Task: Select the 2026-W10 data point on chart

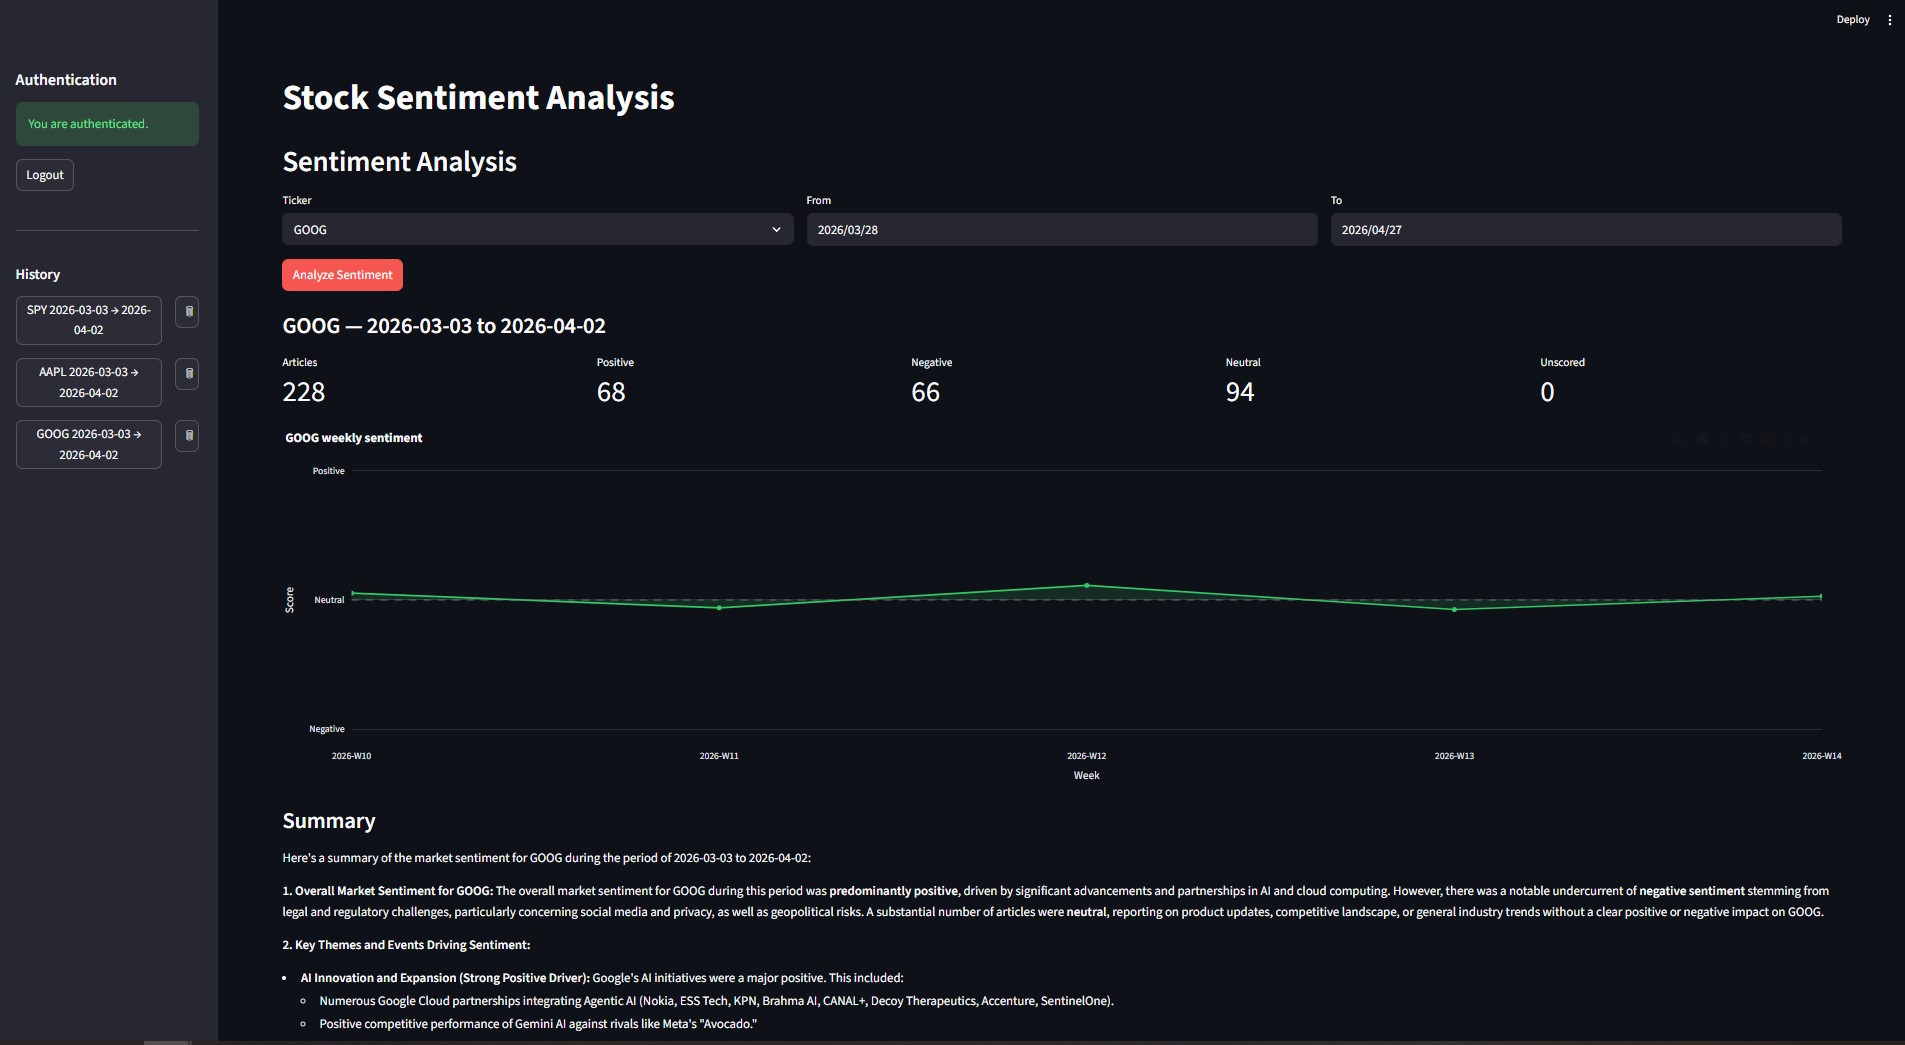Action: tap(352, 593)
